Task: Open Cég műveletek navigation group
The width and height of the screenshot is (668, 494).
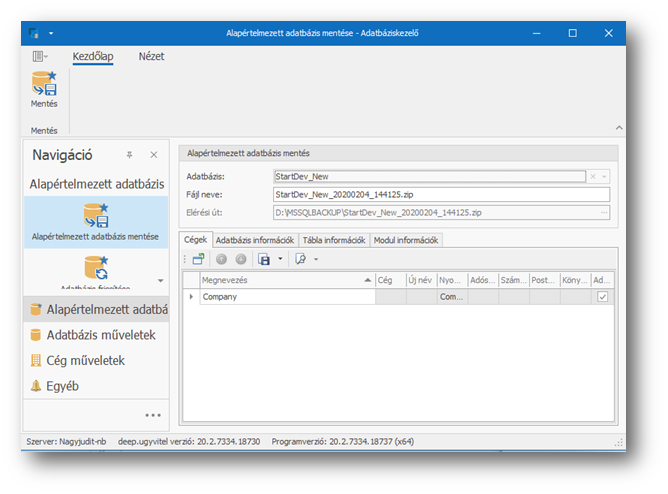Action: pyautogui.click(x=86, y=360)
